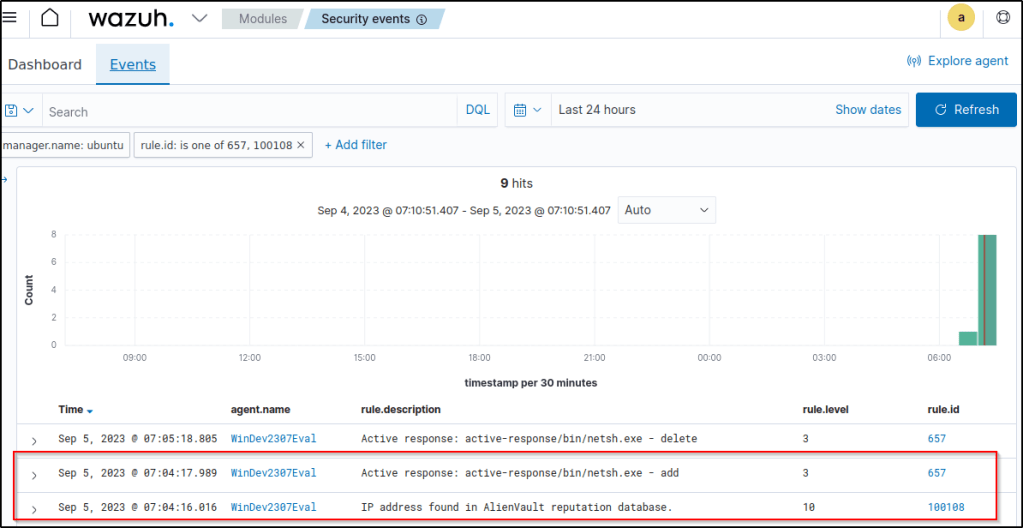
Task: Click the Refresh button
Action: (965, 110)
